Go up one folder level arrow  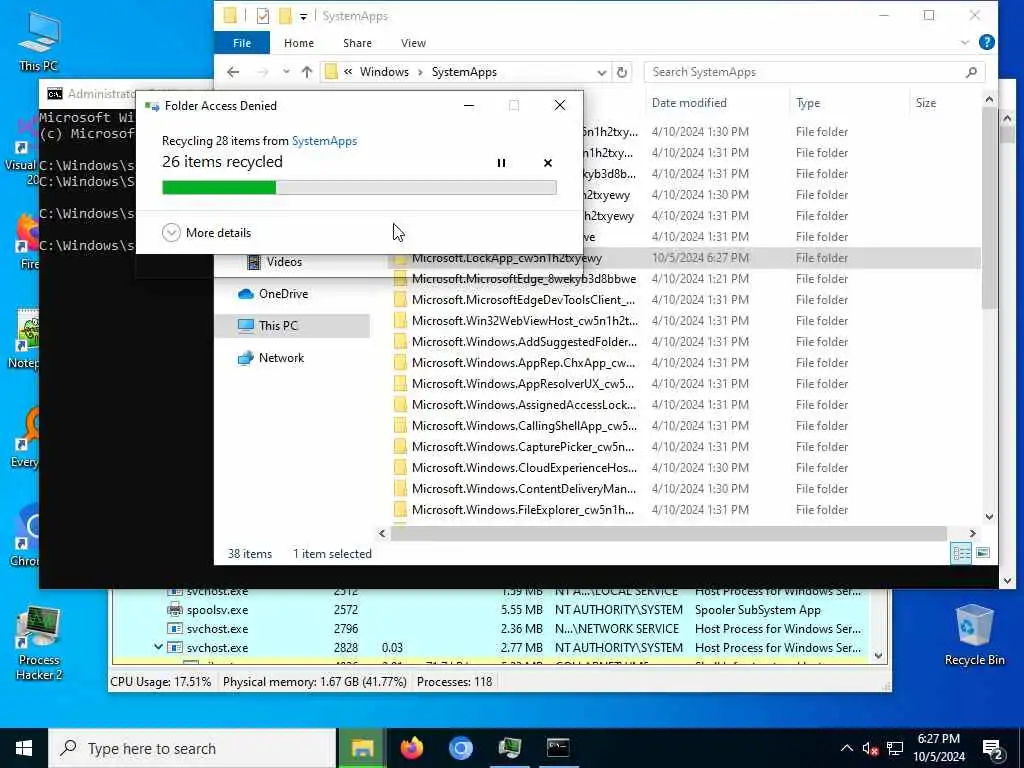click(x=307, y=72)
